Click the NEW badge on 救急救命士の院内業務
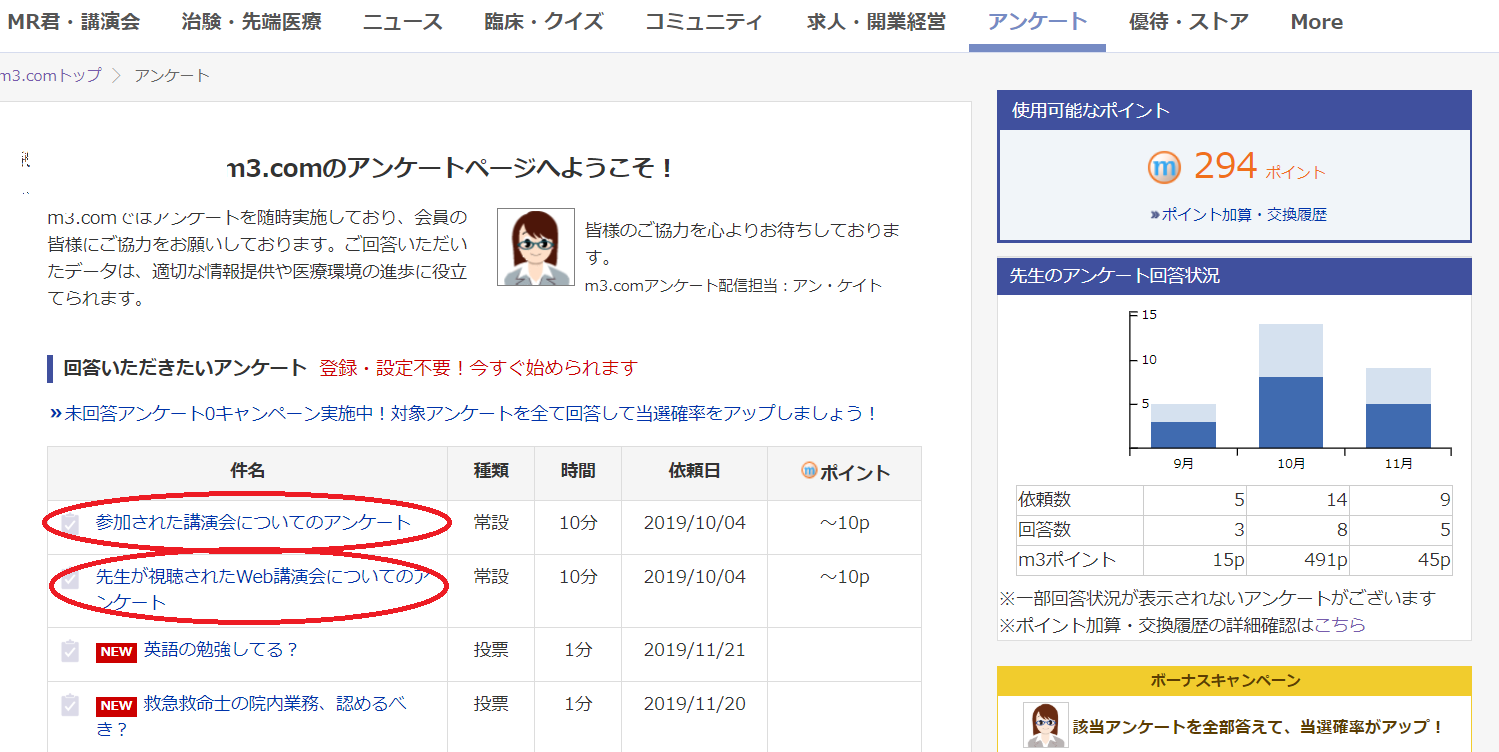Image resolution: width=1499 pixels, height=752 pixels. coord(116,706)
